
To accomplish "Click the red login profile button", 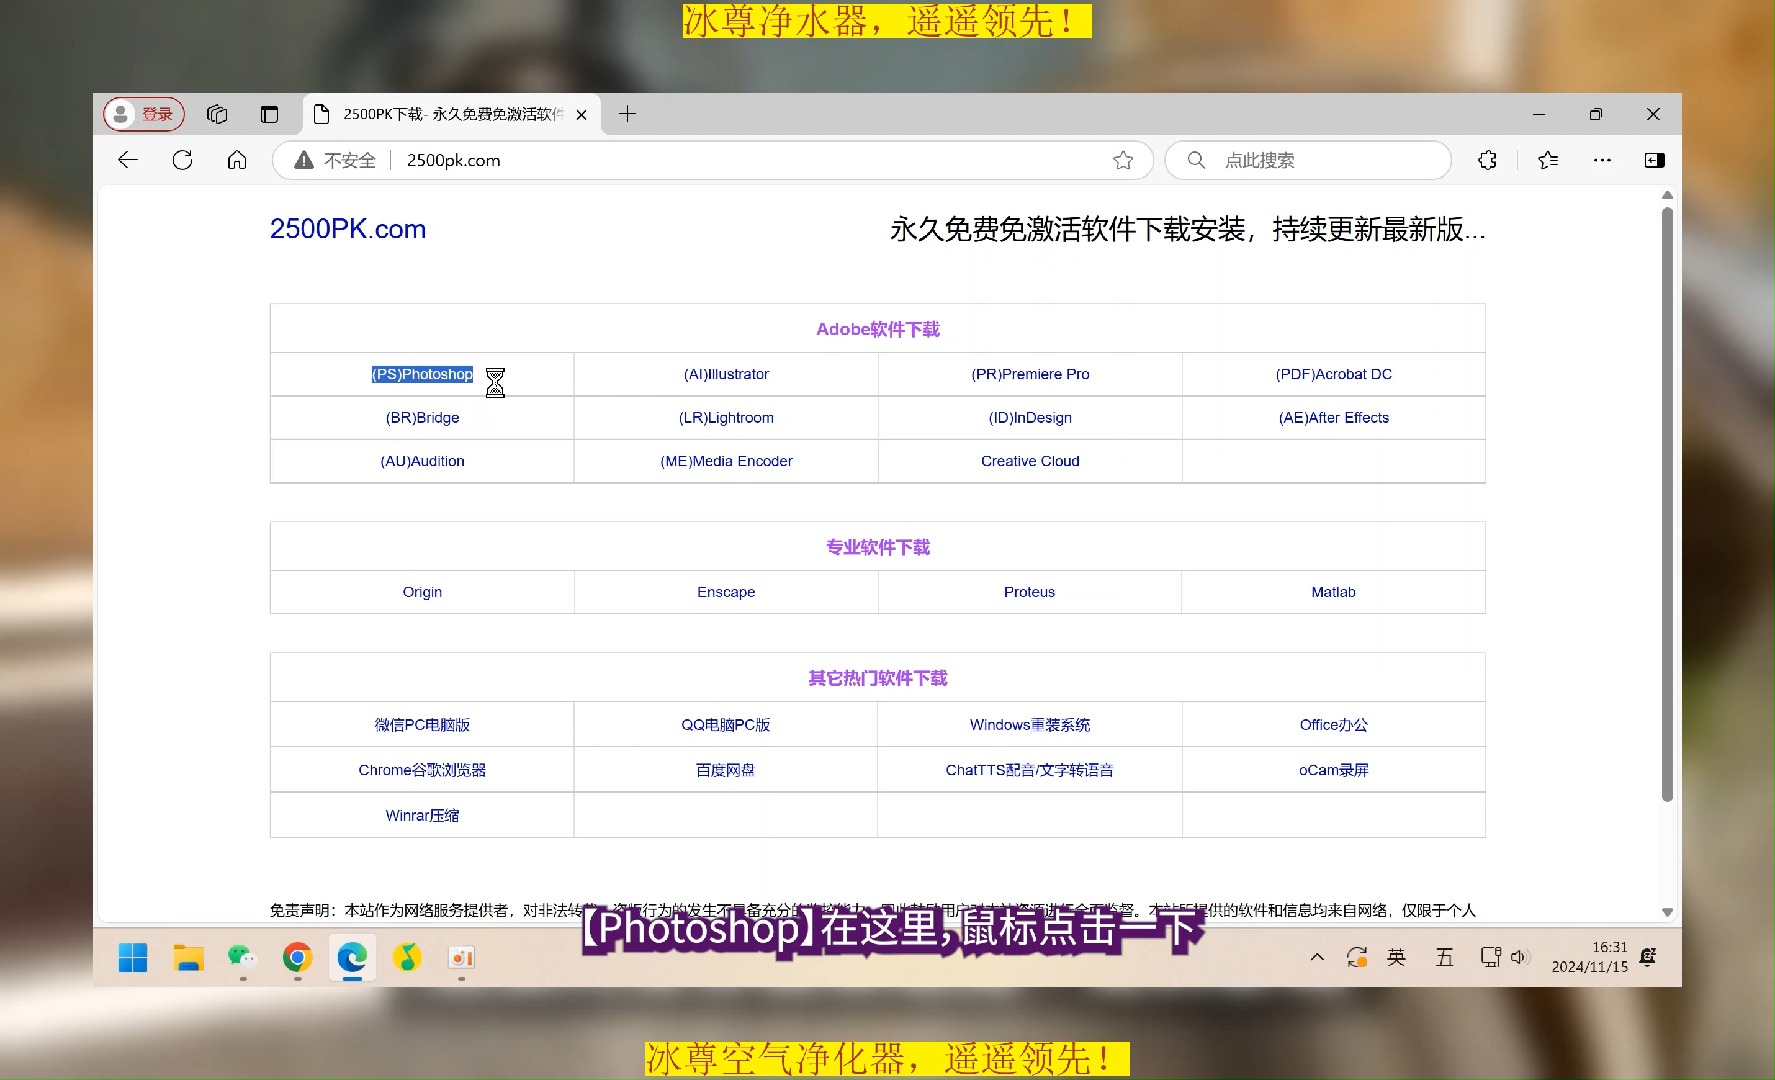I will pos(144,114).
